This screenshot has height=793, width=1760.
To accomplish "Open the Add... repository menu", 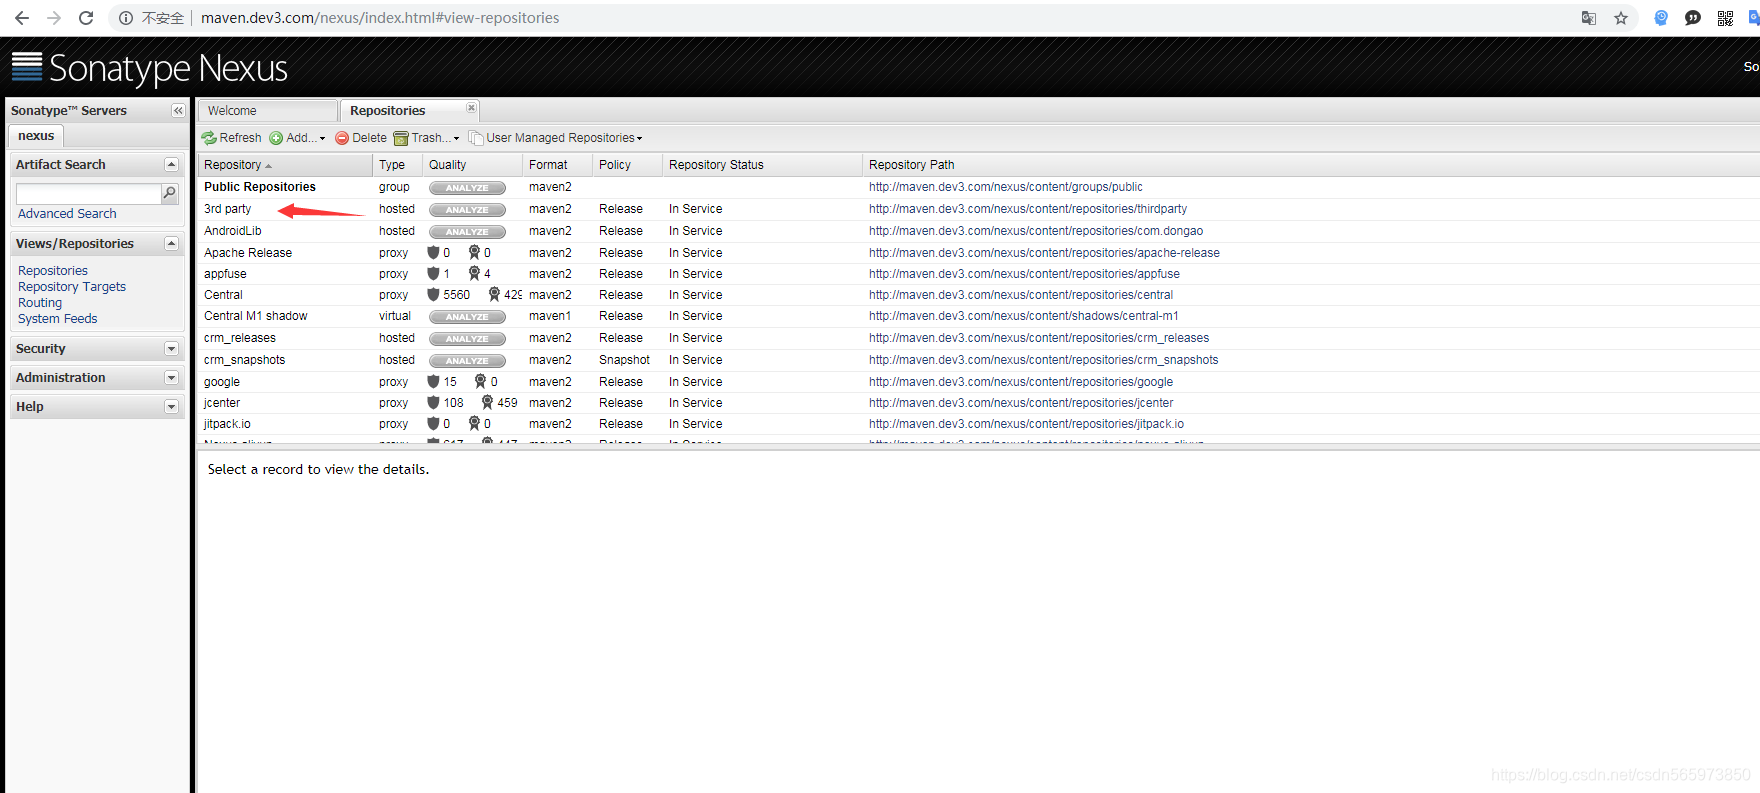I will tap(297, 138).
